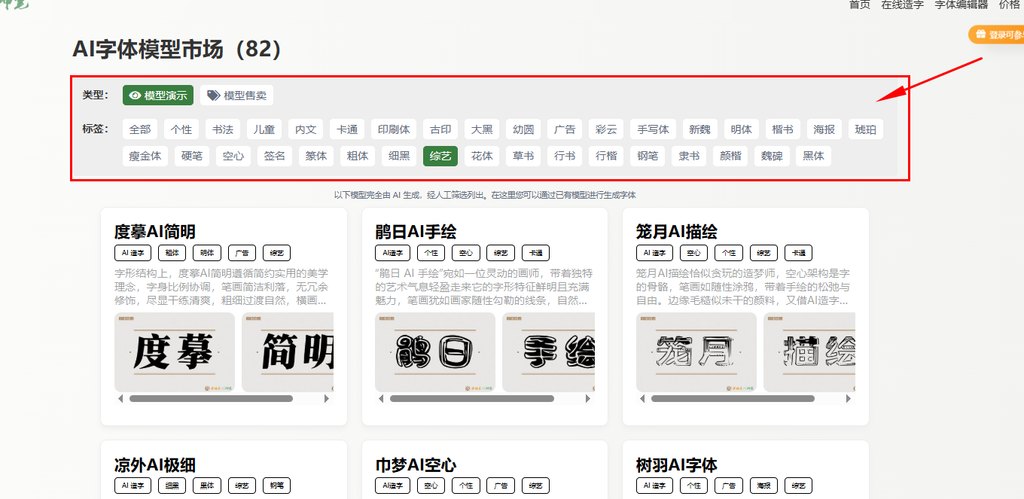Open the 巾梦AI空心 card title
This screenshot has height=499, width=1024.
416,464
